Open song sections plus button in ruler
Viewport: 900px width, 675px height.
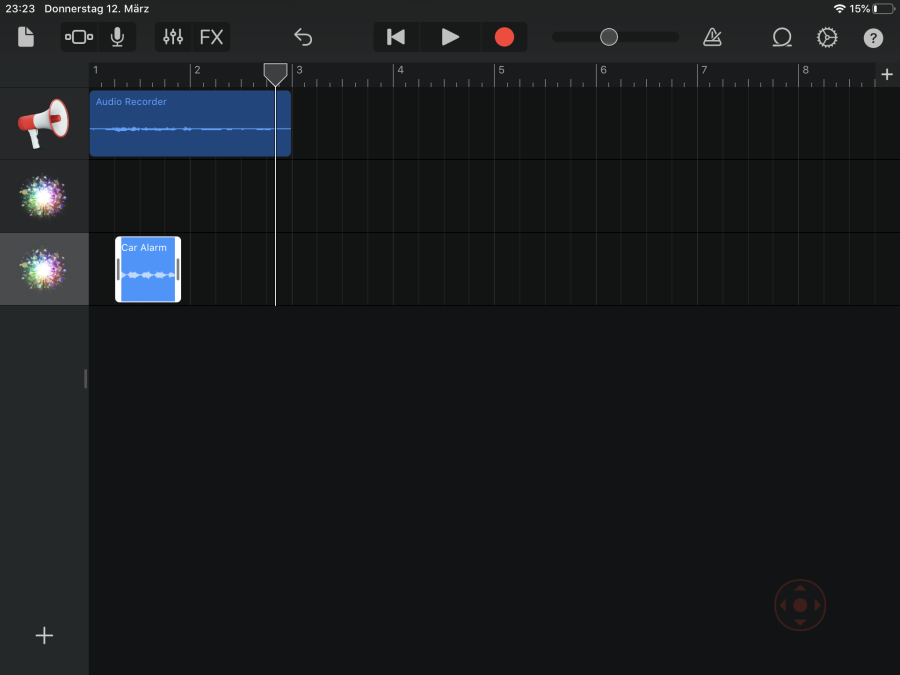[x=887, y=74]
